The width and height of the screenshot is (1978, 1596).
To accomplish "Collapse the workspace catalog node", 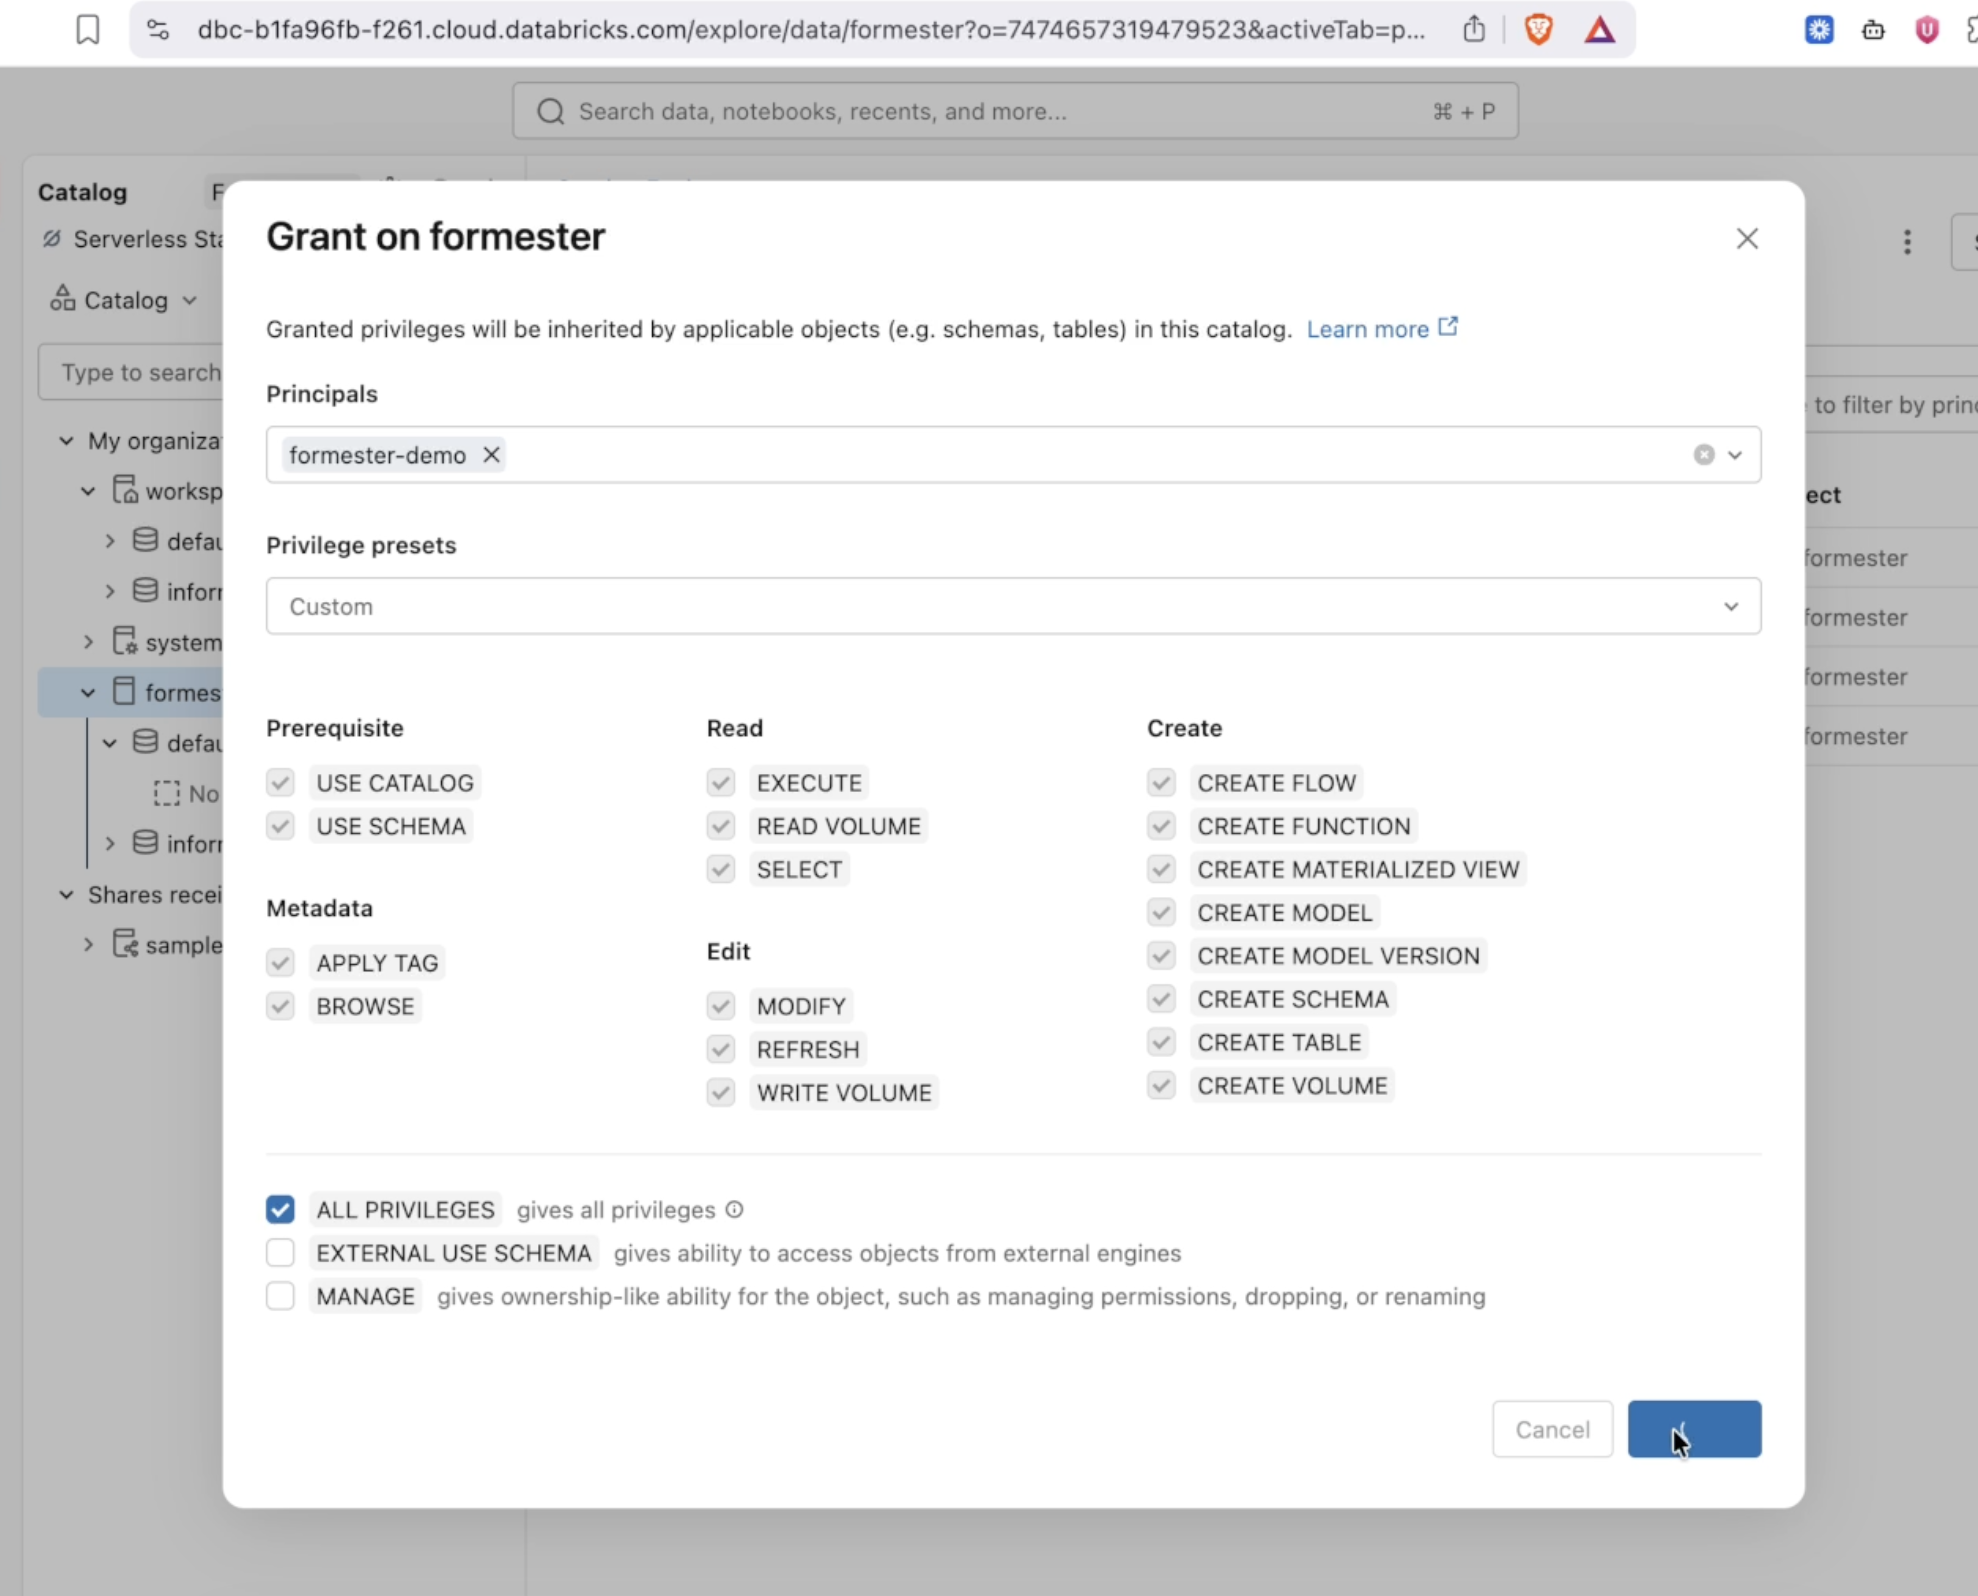I will (88, 491).
